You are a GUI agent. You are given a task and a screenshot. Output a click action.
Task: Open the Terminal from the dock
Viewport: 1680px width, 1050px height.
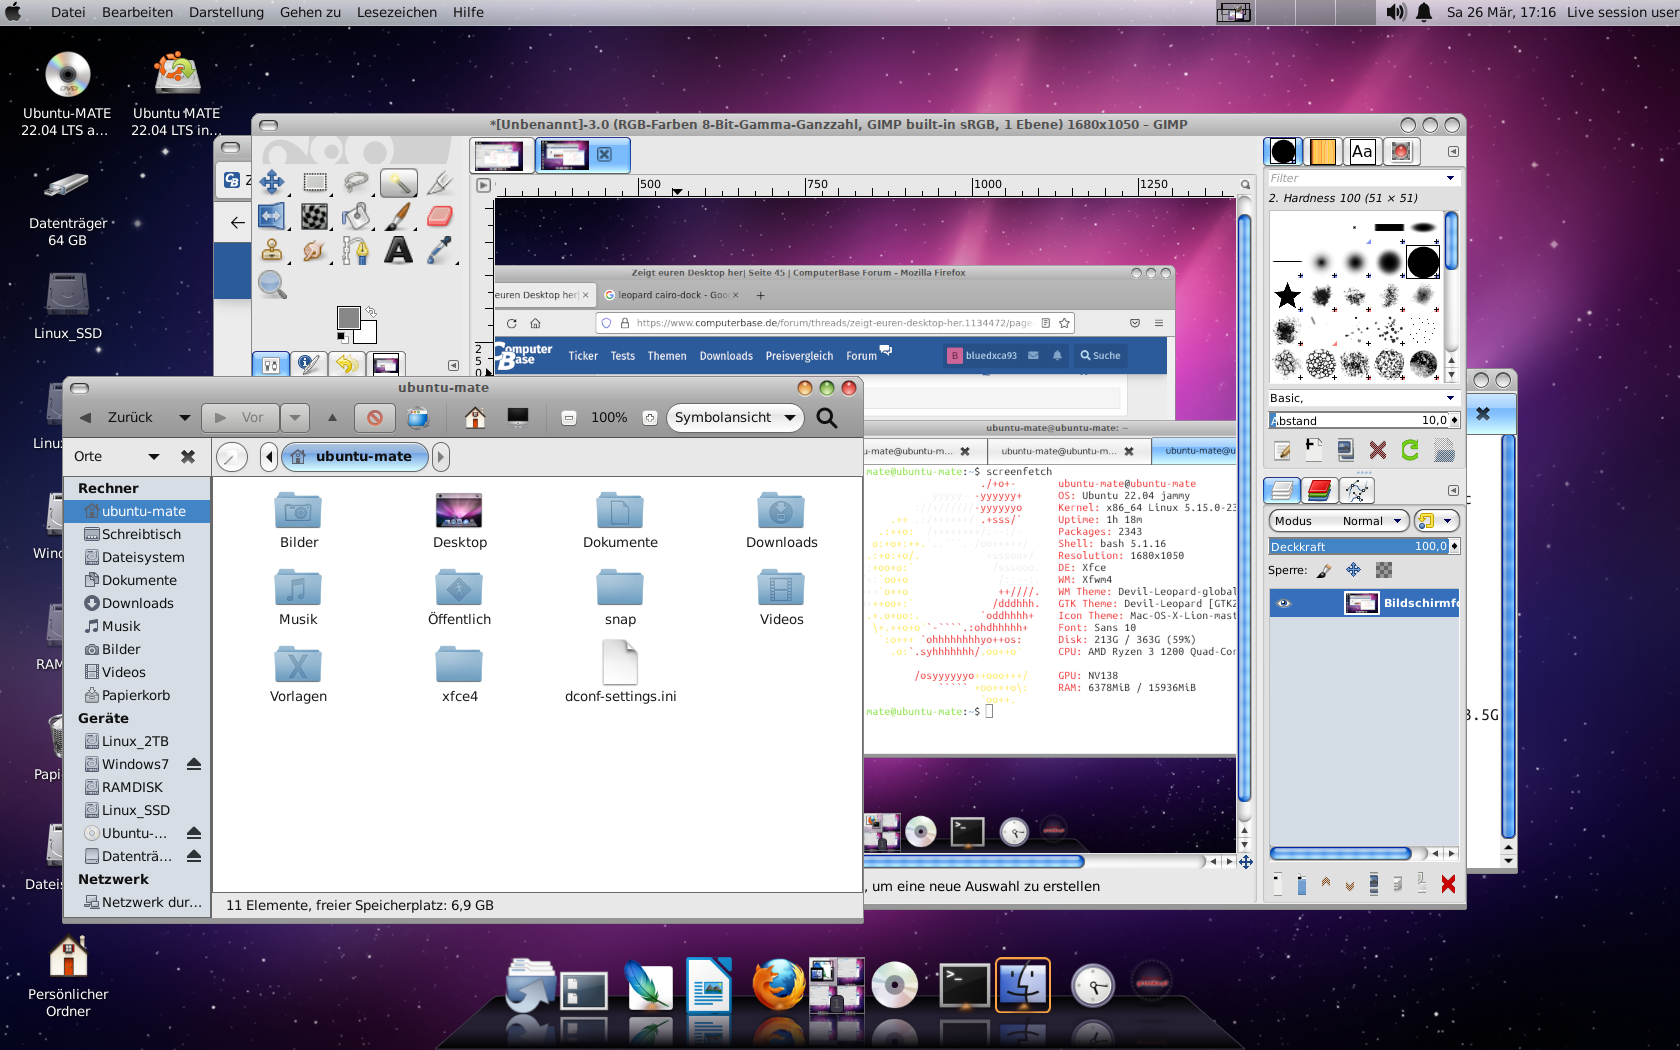click(965, 986)
